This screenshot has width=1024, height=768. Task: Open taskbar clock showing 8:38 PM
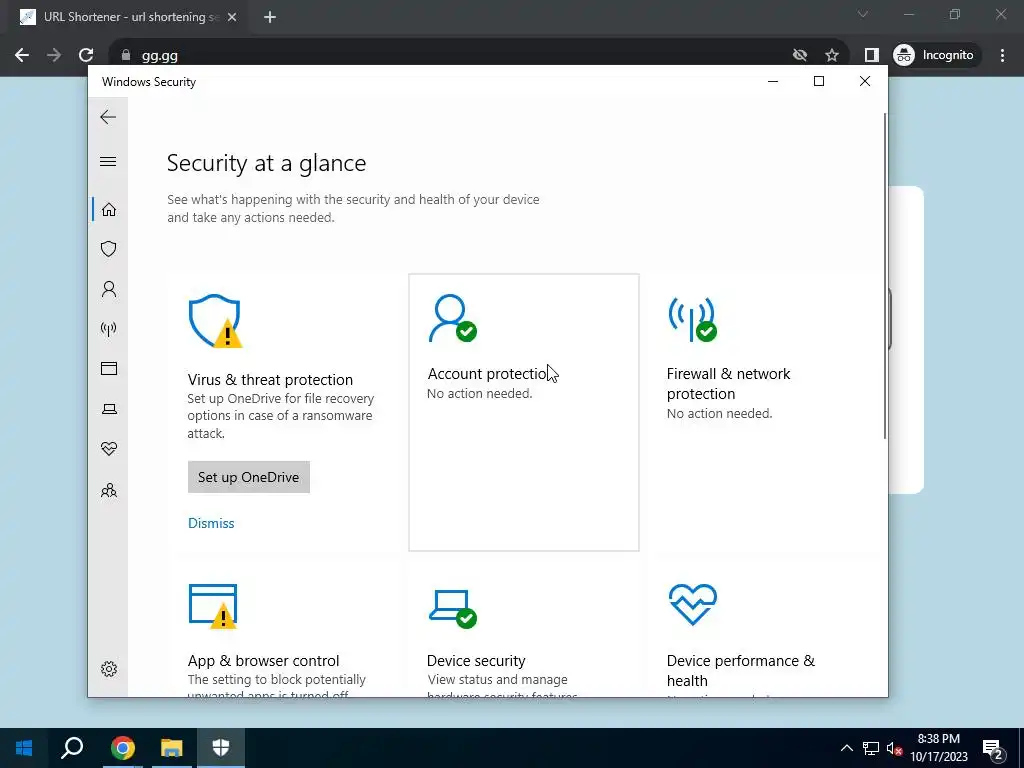[938, 748]
